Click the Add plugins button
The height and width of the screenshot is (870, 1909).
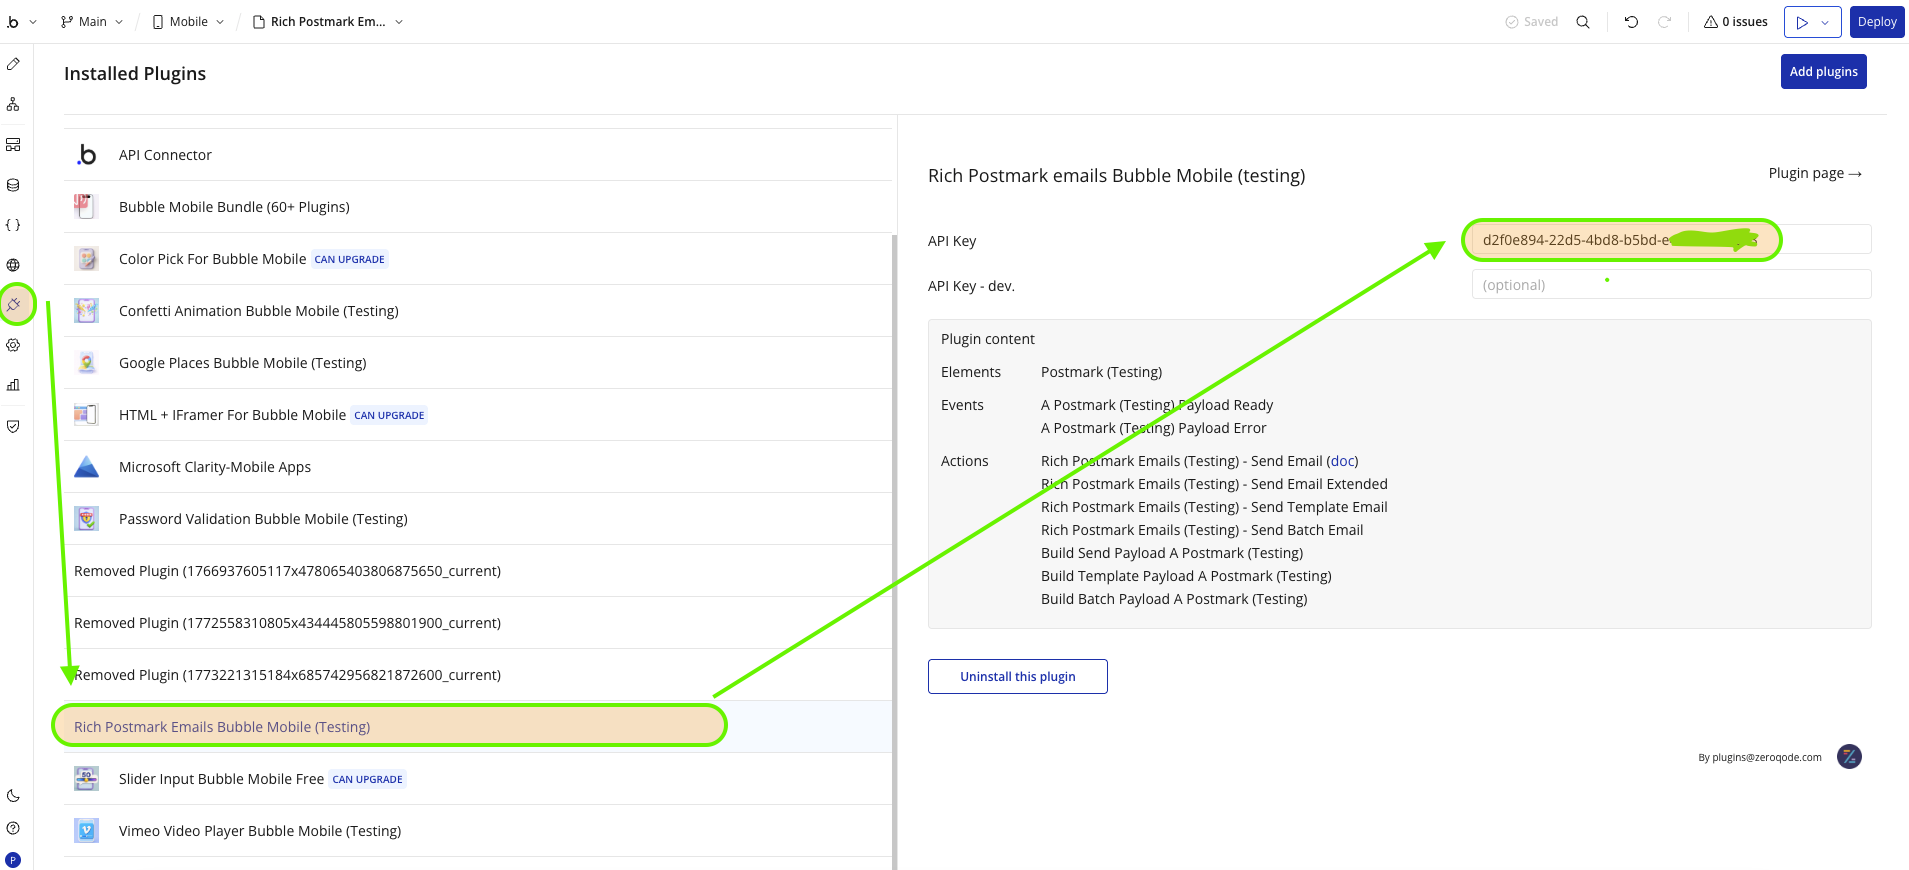[x=1823, y=71]
